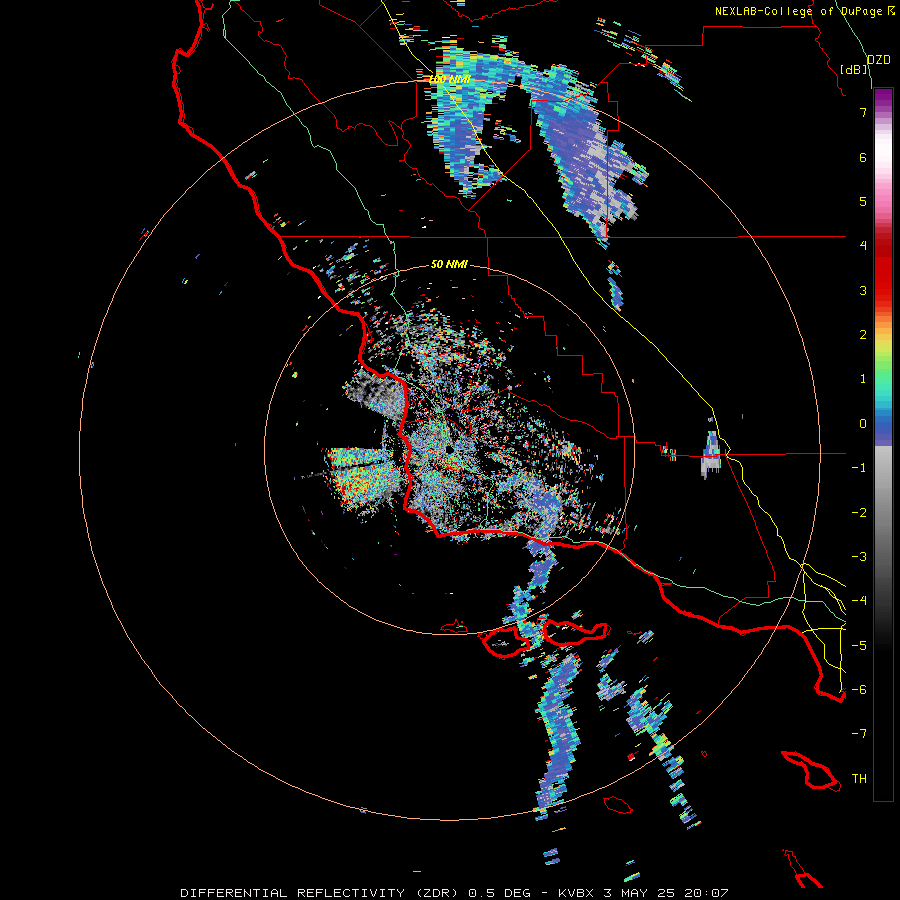900x900 pixels.
Task: Click the 50 NMI range ring label
Action: click(449, 264)
